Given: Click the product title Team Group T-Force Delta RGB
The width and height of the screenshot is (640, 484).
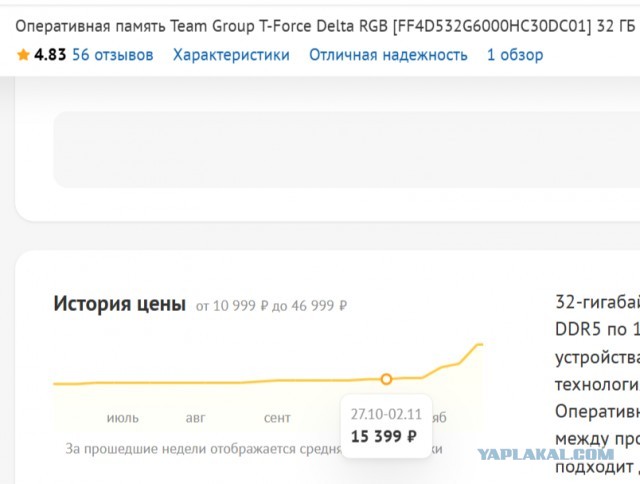Looking at the screenshot, I should (x=325, y=27).
